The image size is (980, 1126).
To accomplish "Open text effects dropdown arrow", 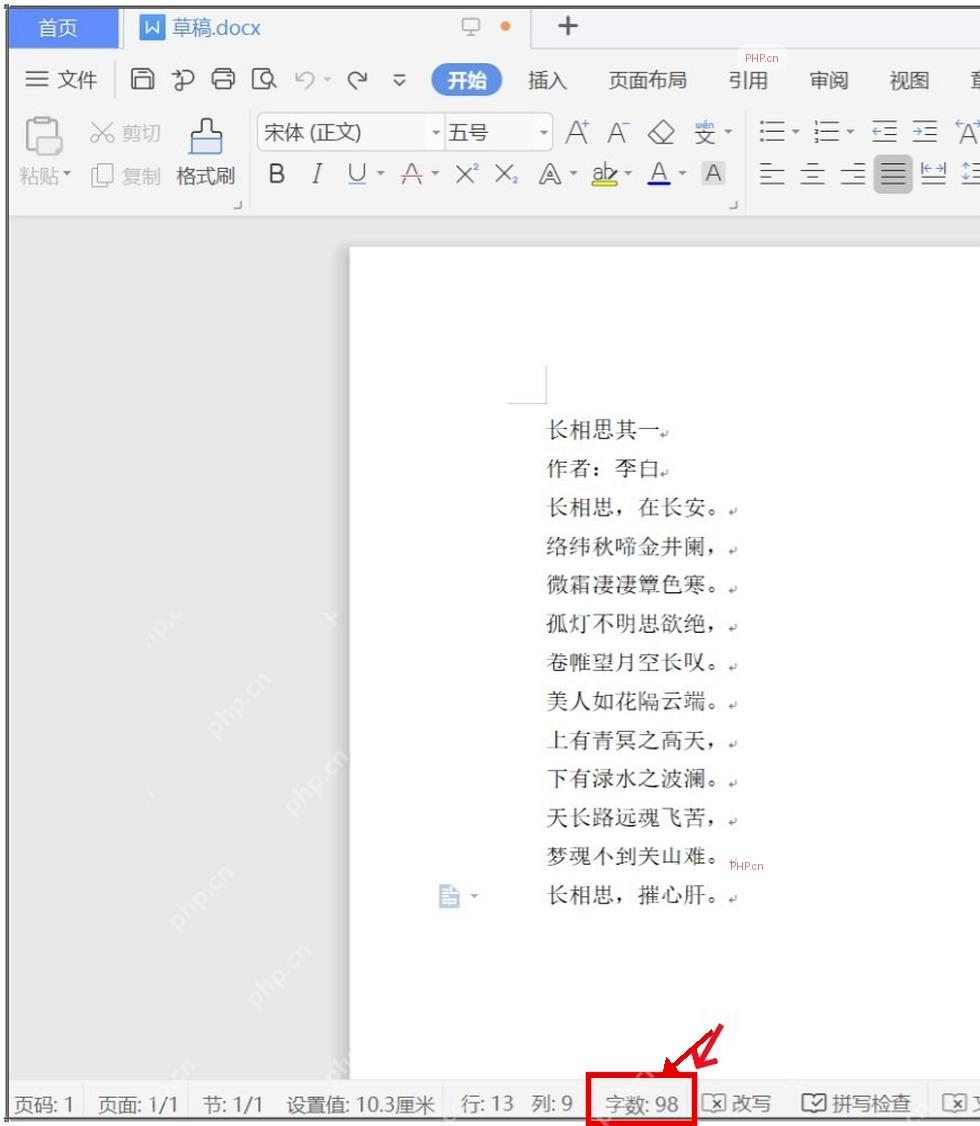I will [x=573, y=173].
